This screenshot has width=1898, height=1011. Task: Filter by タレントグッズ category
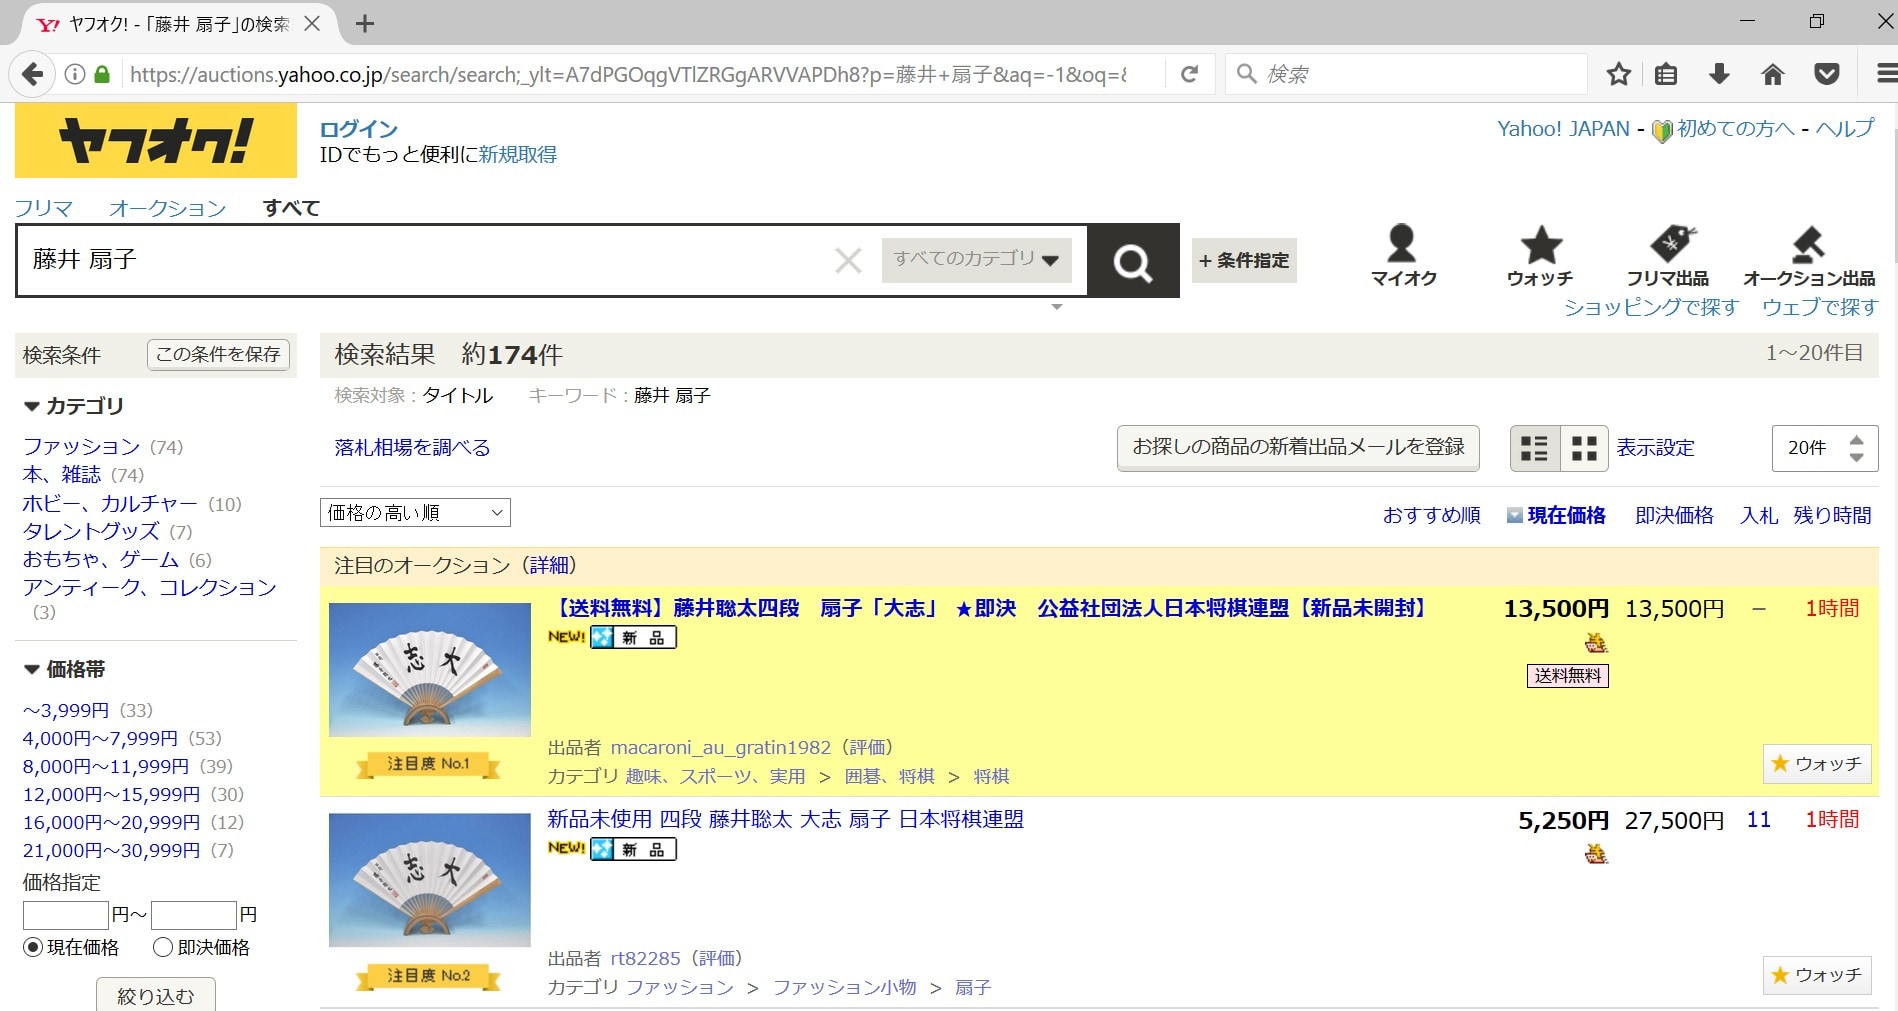[91, 531]
